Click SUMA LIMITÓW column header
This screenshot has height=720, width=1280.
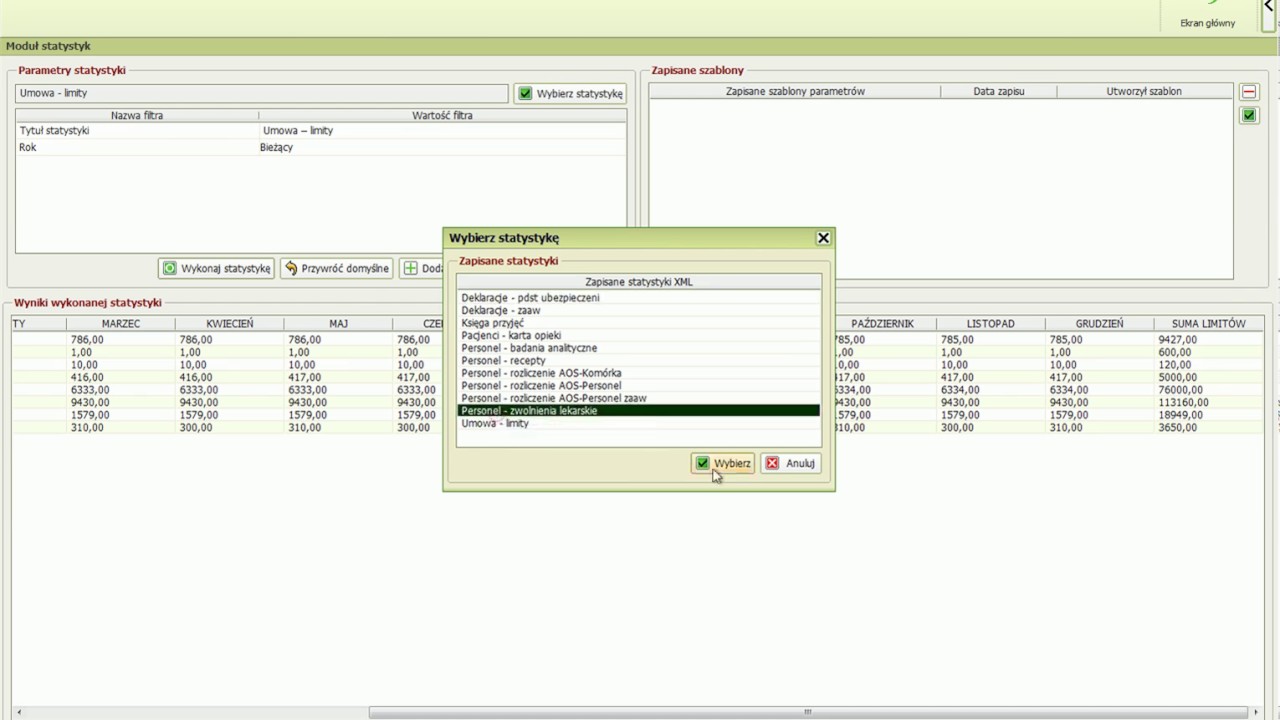1208,324
